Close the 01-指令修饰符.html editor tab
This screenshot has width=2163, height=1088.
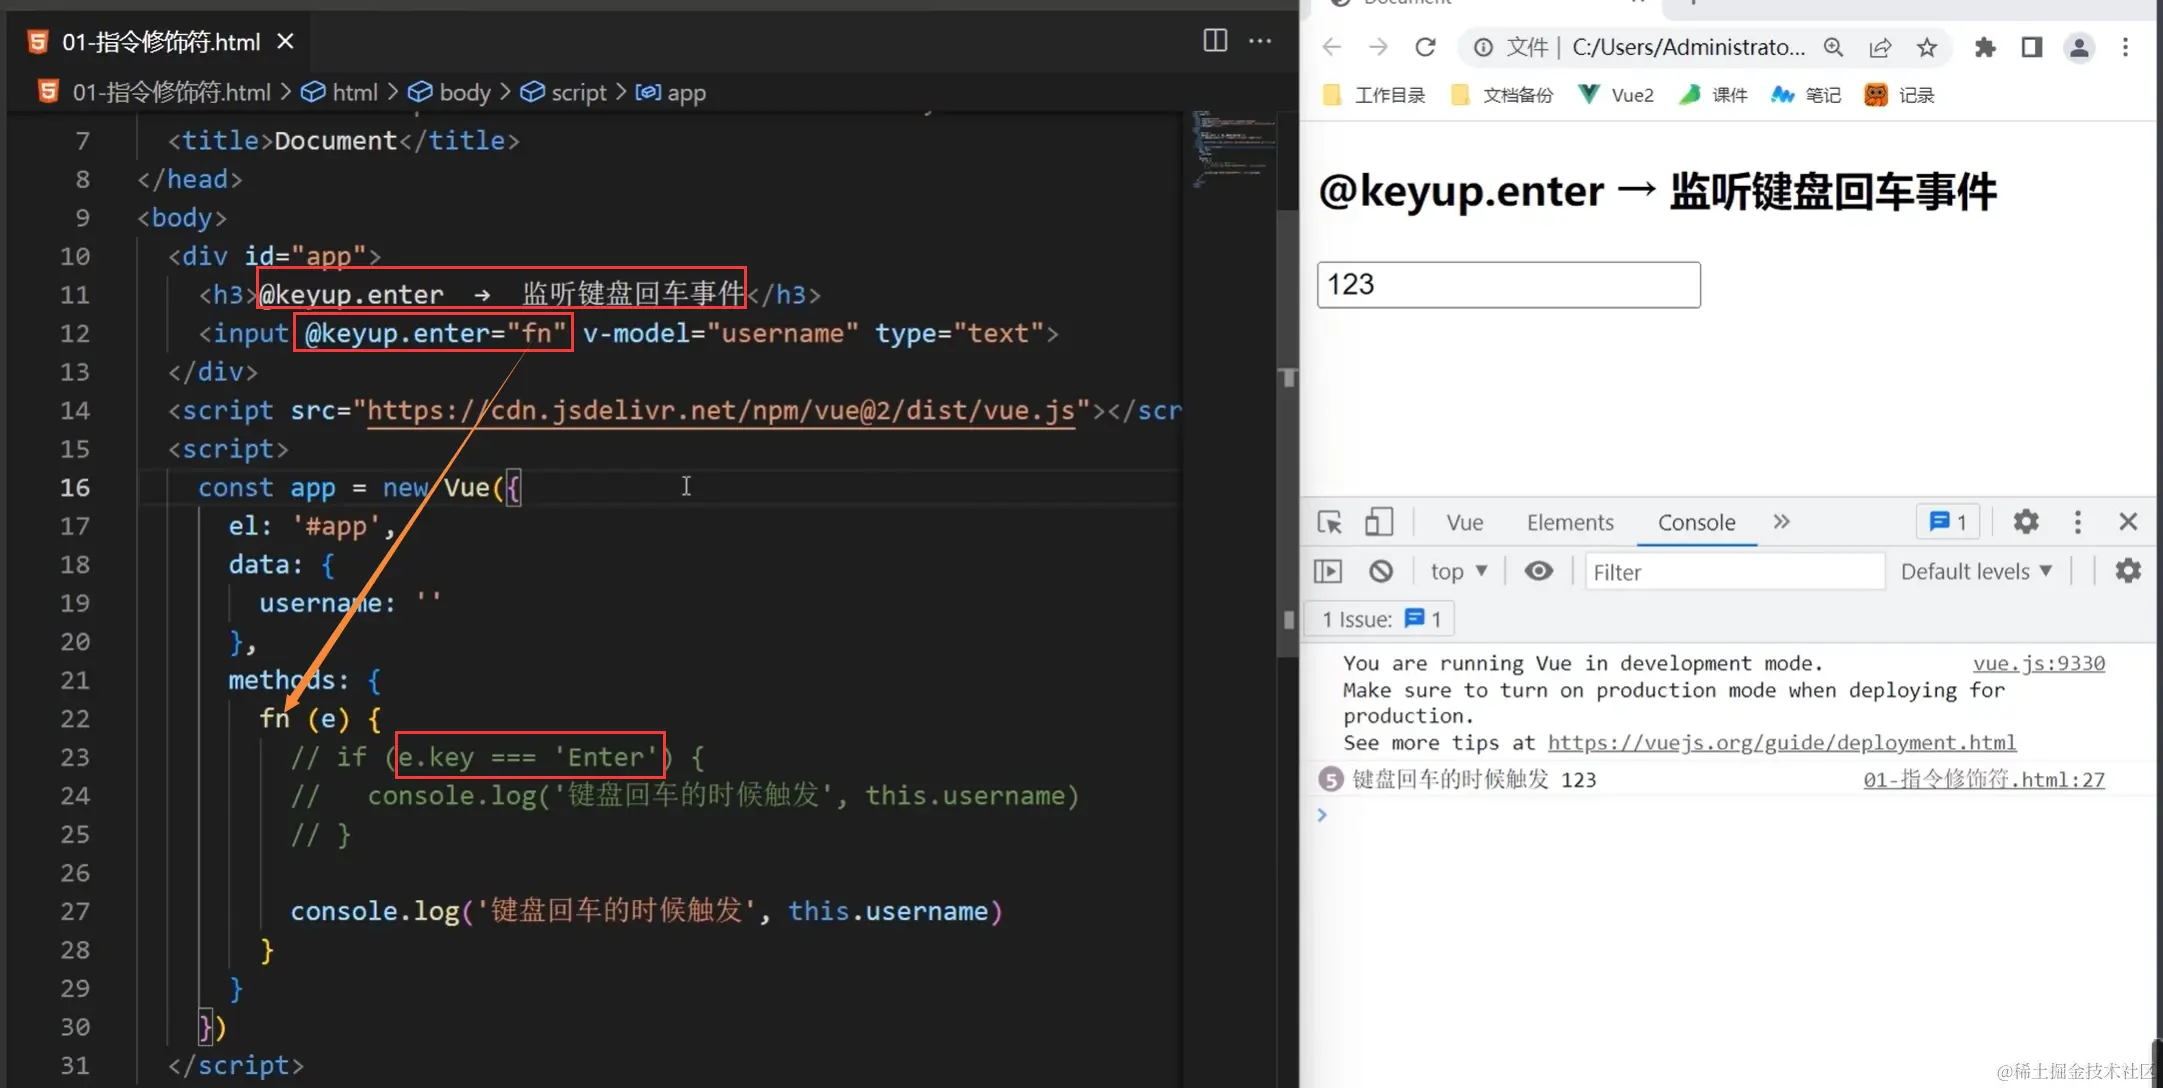click(285, 41)
